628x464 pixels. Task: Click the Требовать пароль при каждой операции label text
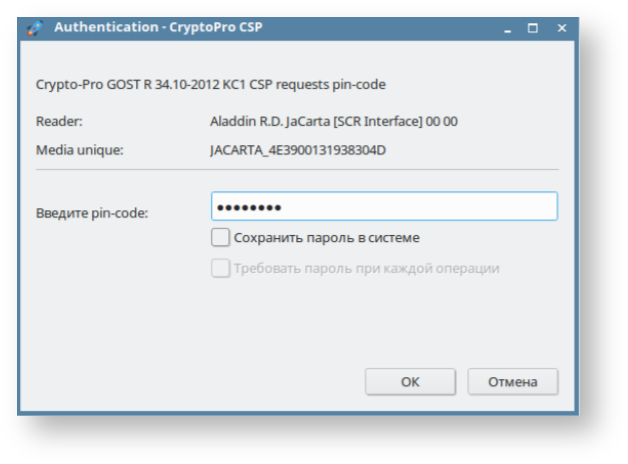tap(366, 268)
